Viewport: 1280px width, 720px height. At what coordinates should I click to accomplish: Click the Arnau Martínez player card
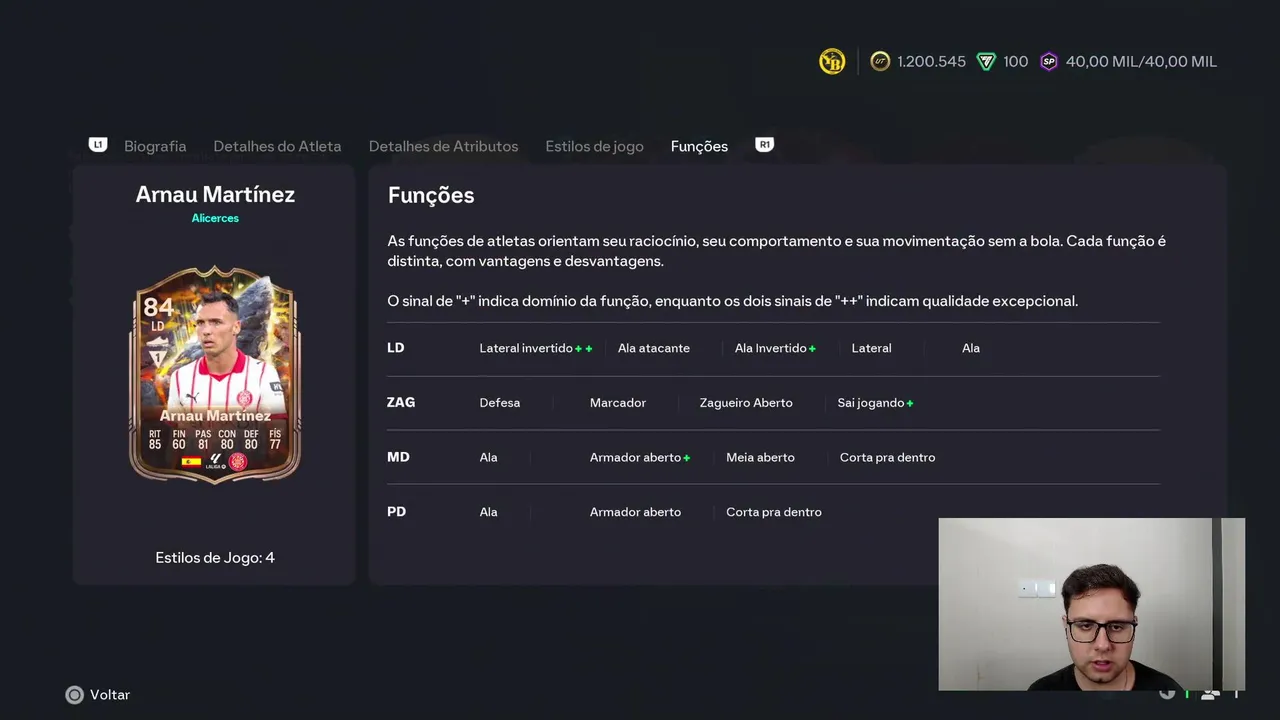pos(215,374)
